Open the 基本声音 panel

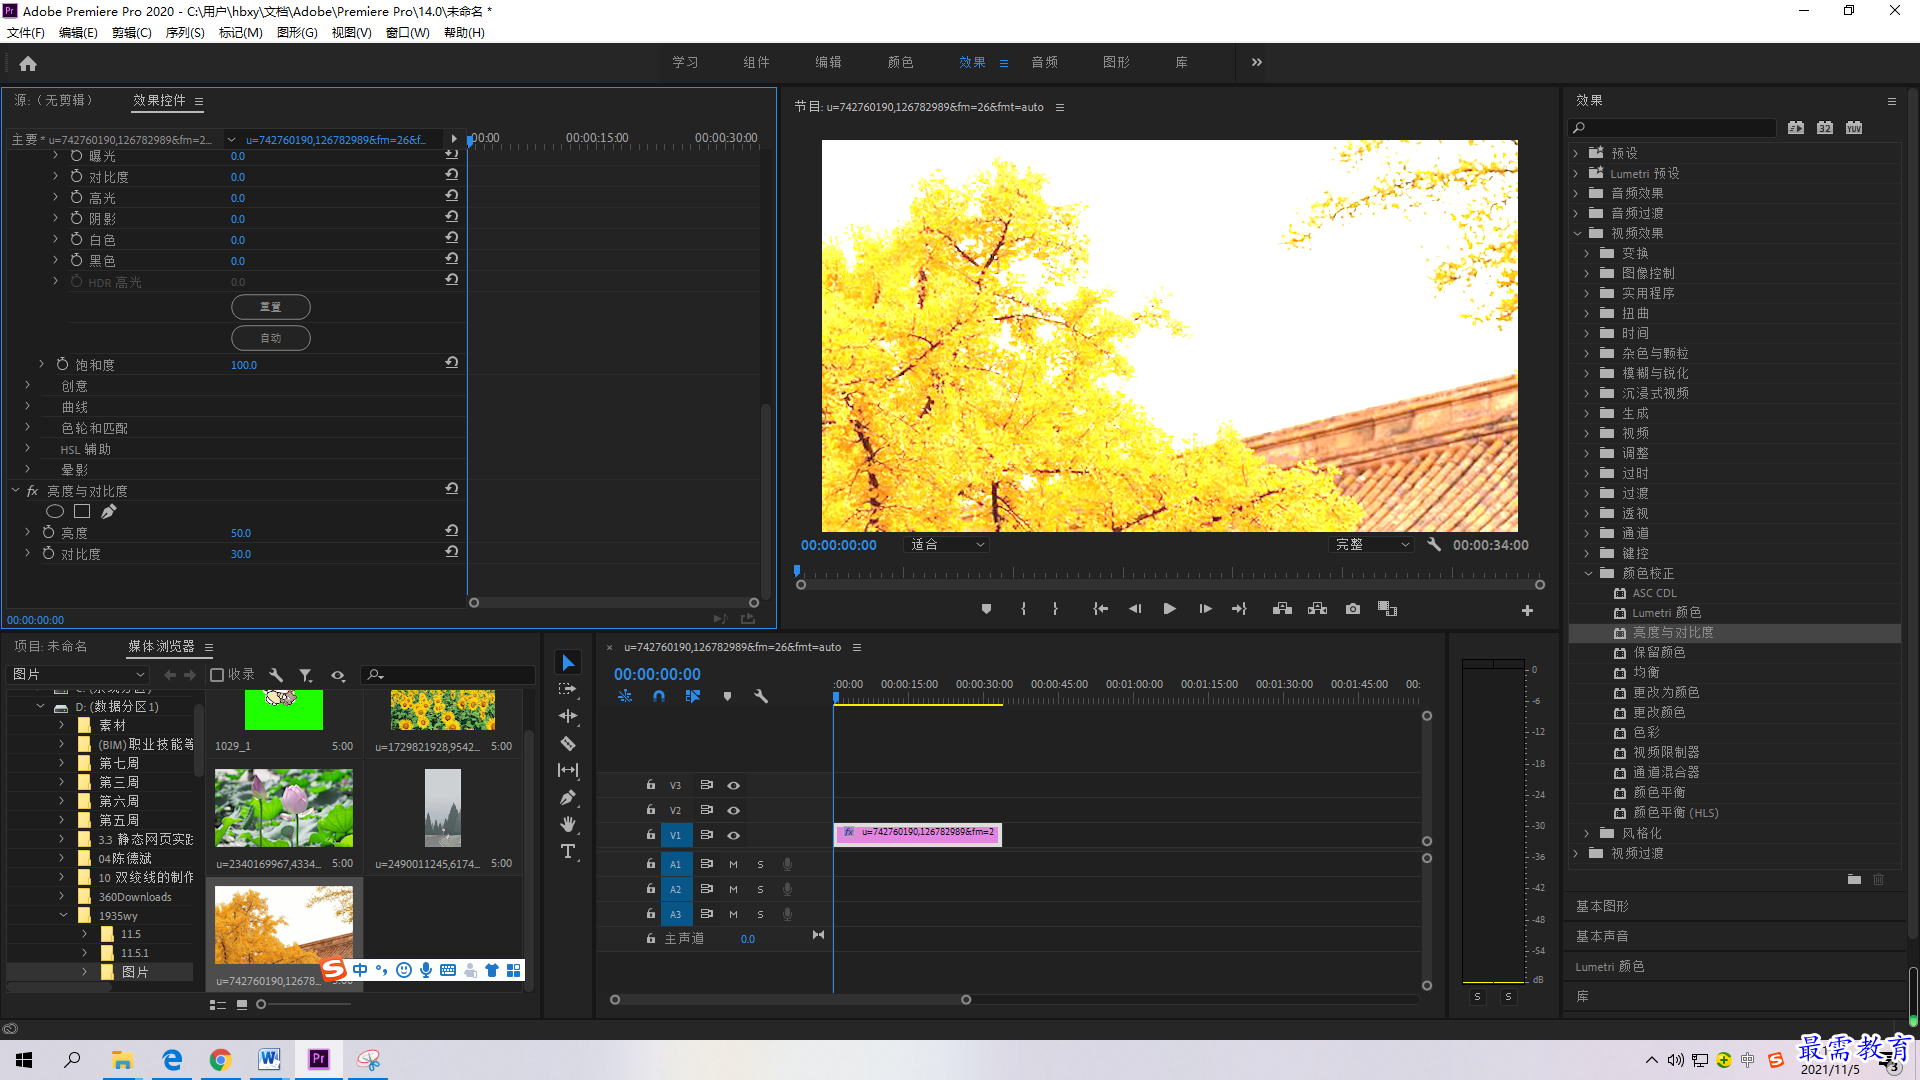click(x=1602, y=936)
